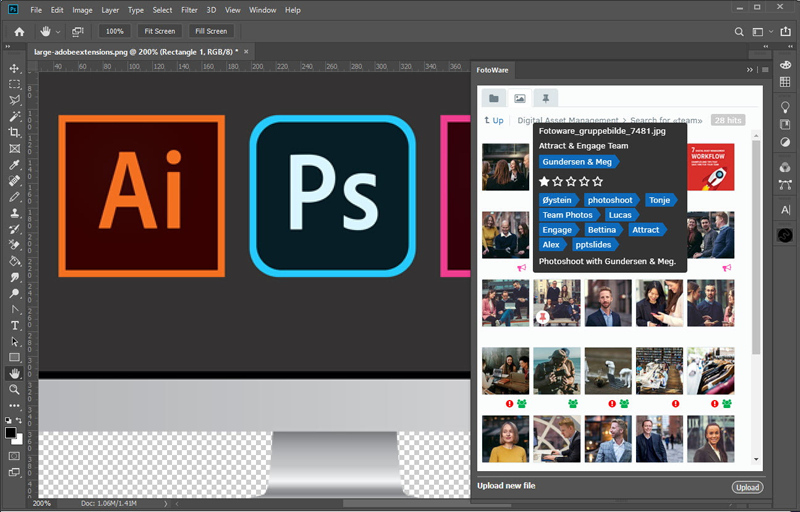Click the Home icon in options bar

click(19, 32)
